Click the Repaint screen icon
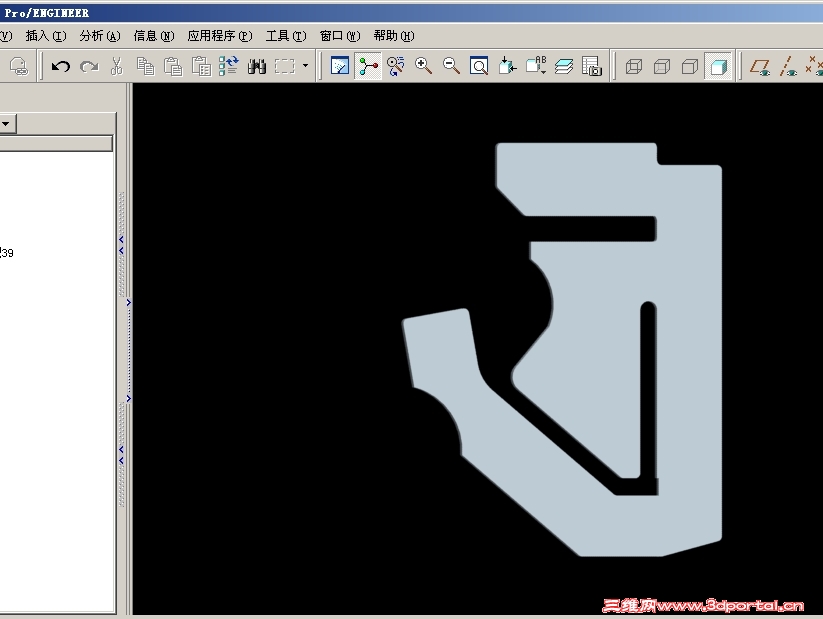The width and height of the screenshot is (823, 619). tap(340, 66)
